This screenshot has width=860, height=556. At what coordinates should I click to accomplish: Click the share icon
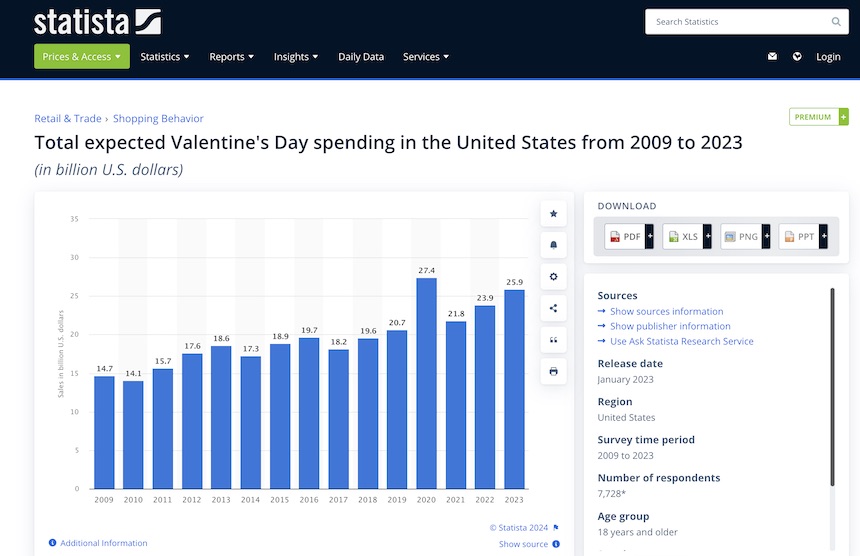coord(553,308)
